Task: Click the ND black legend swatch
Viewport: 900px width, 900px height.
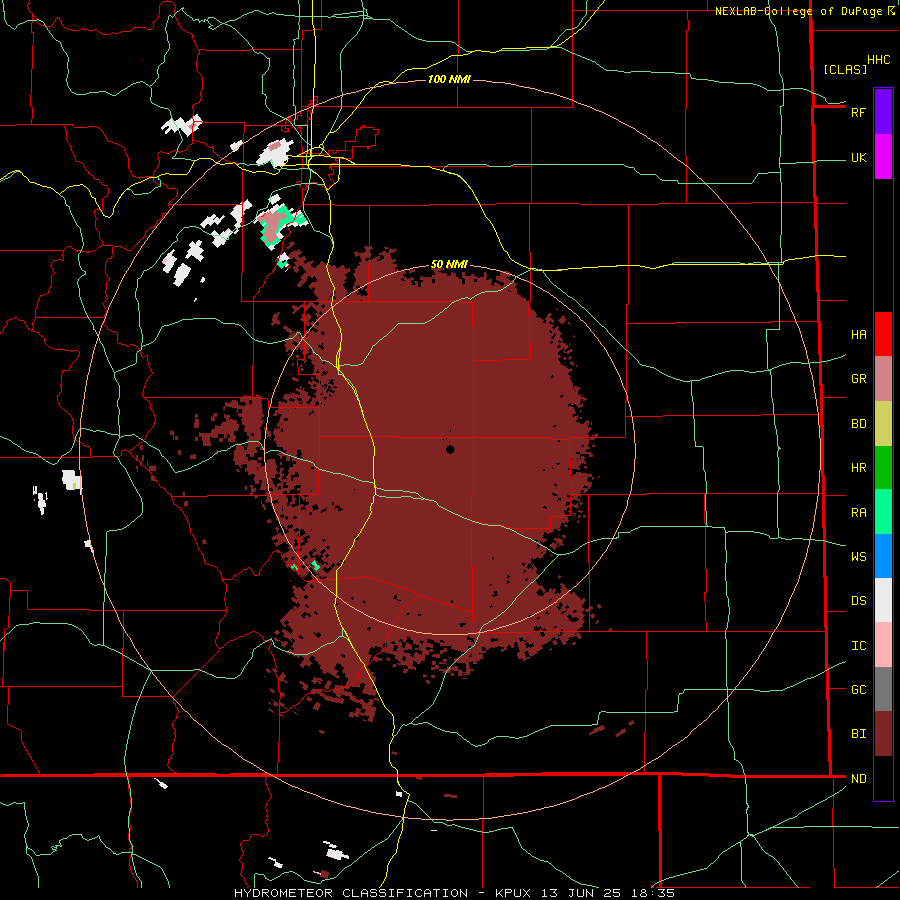Action: coord(883,778)
